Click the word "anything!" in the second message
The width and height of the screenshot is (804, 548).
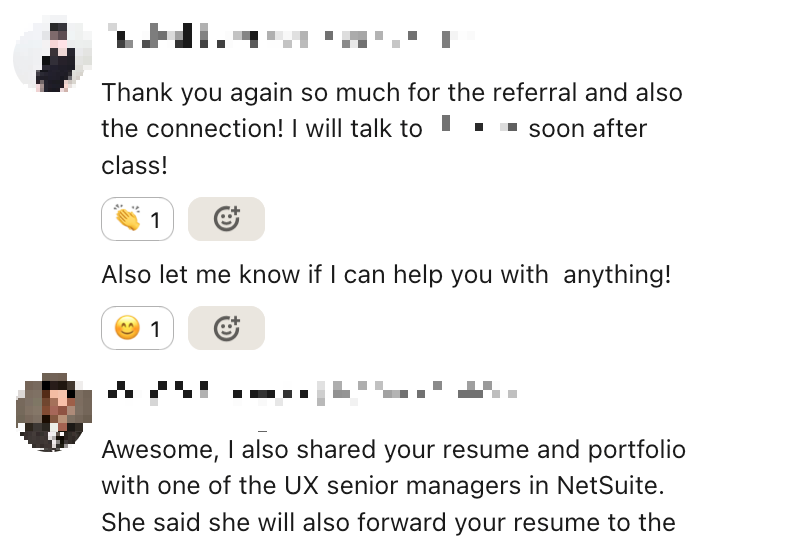(617, 274)
